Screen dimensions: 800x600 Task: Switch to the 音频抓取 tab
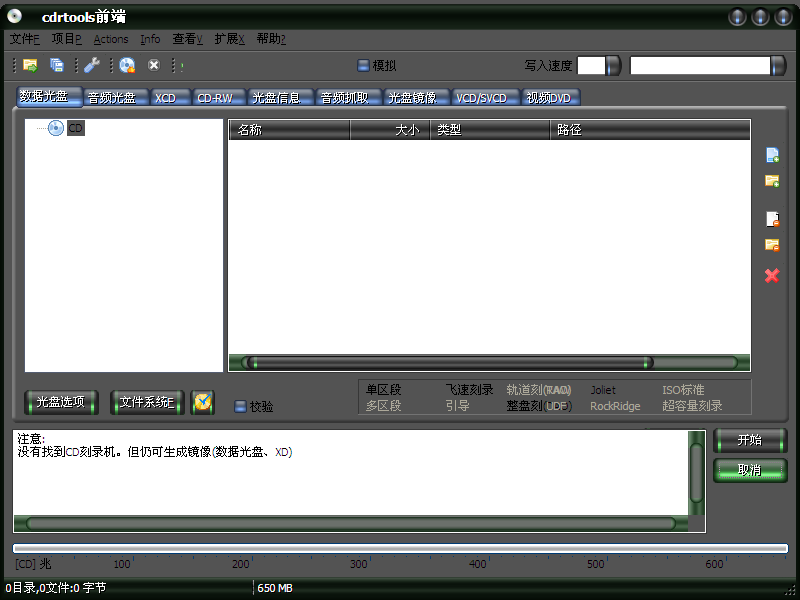(349, 97)
